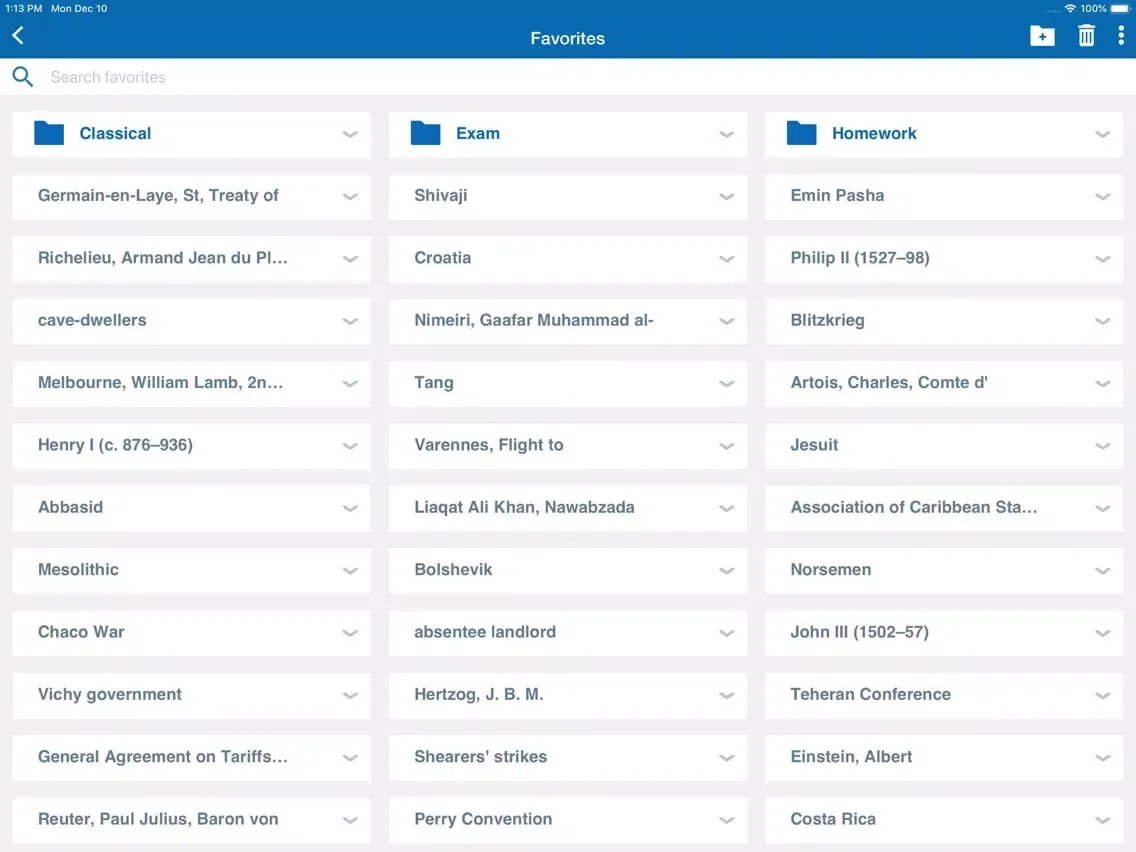Image resolution: width=1136 pixels, height=852 pixels.
Task: Open the Homework folder icon
Action: 802,133
